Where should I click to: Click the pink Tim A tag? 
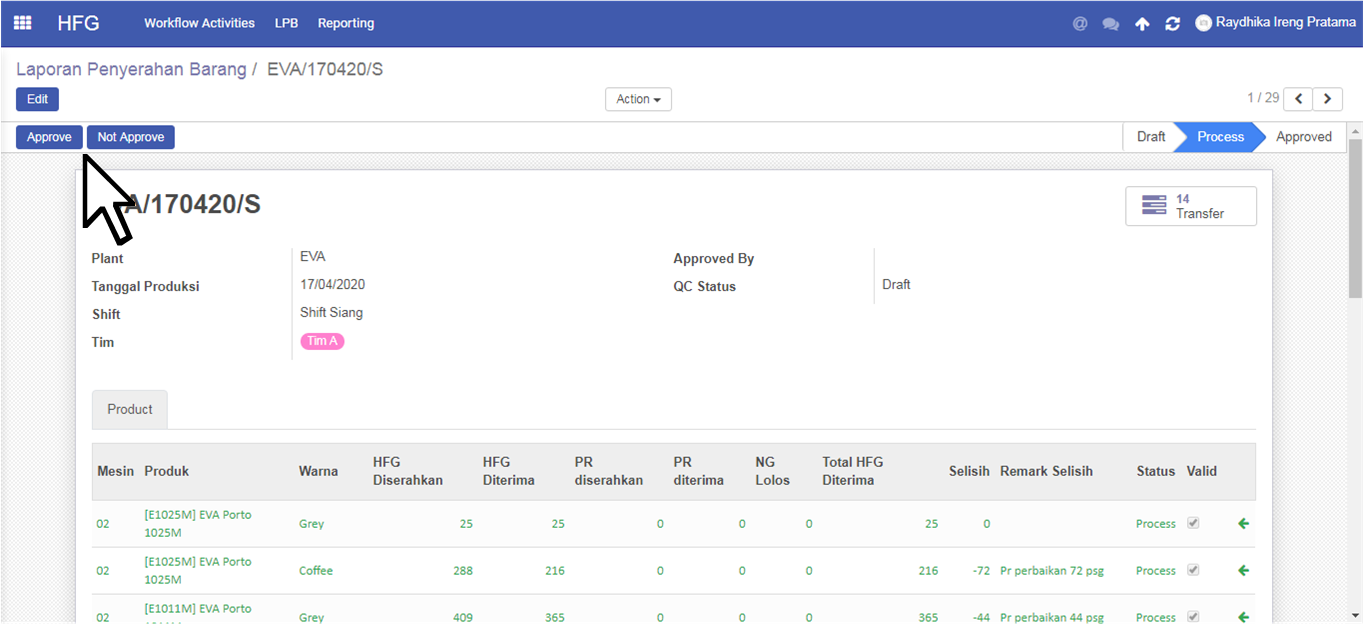click(x=322, y=341)
